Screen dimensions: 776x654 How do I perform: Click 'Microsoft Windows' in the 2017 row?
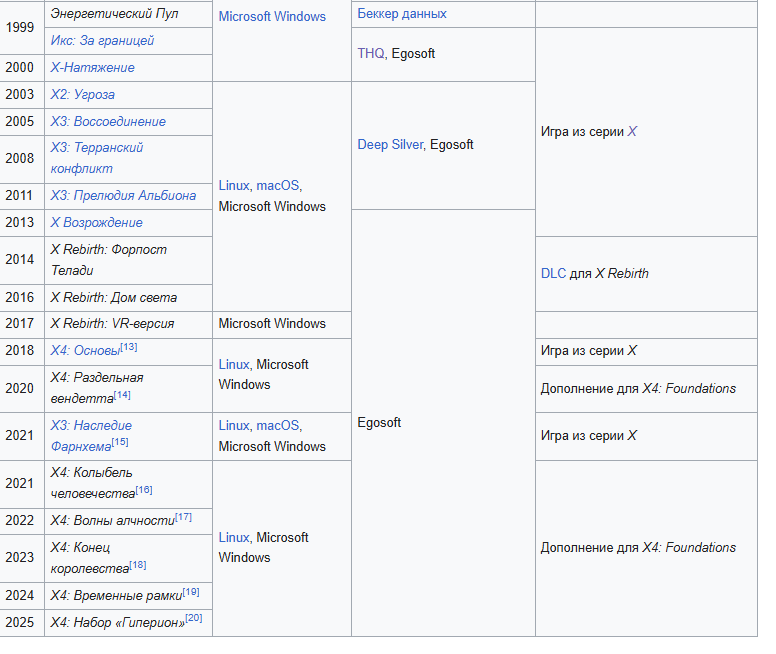click(x=272, y=324)
